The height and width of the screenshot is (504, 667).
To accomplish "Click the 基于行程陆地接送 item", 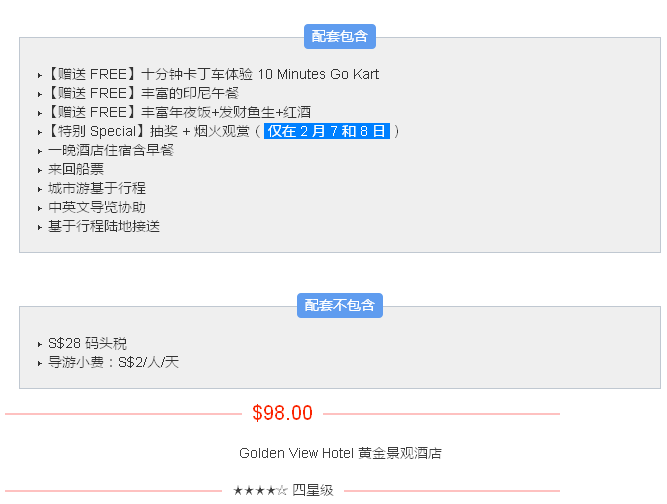I will [x=104, y=226].
